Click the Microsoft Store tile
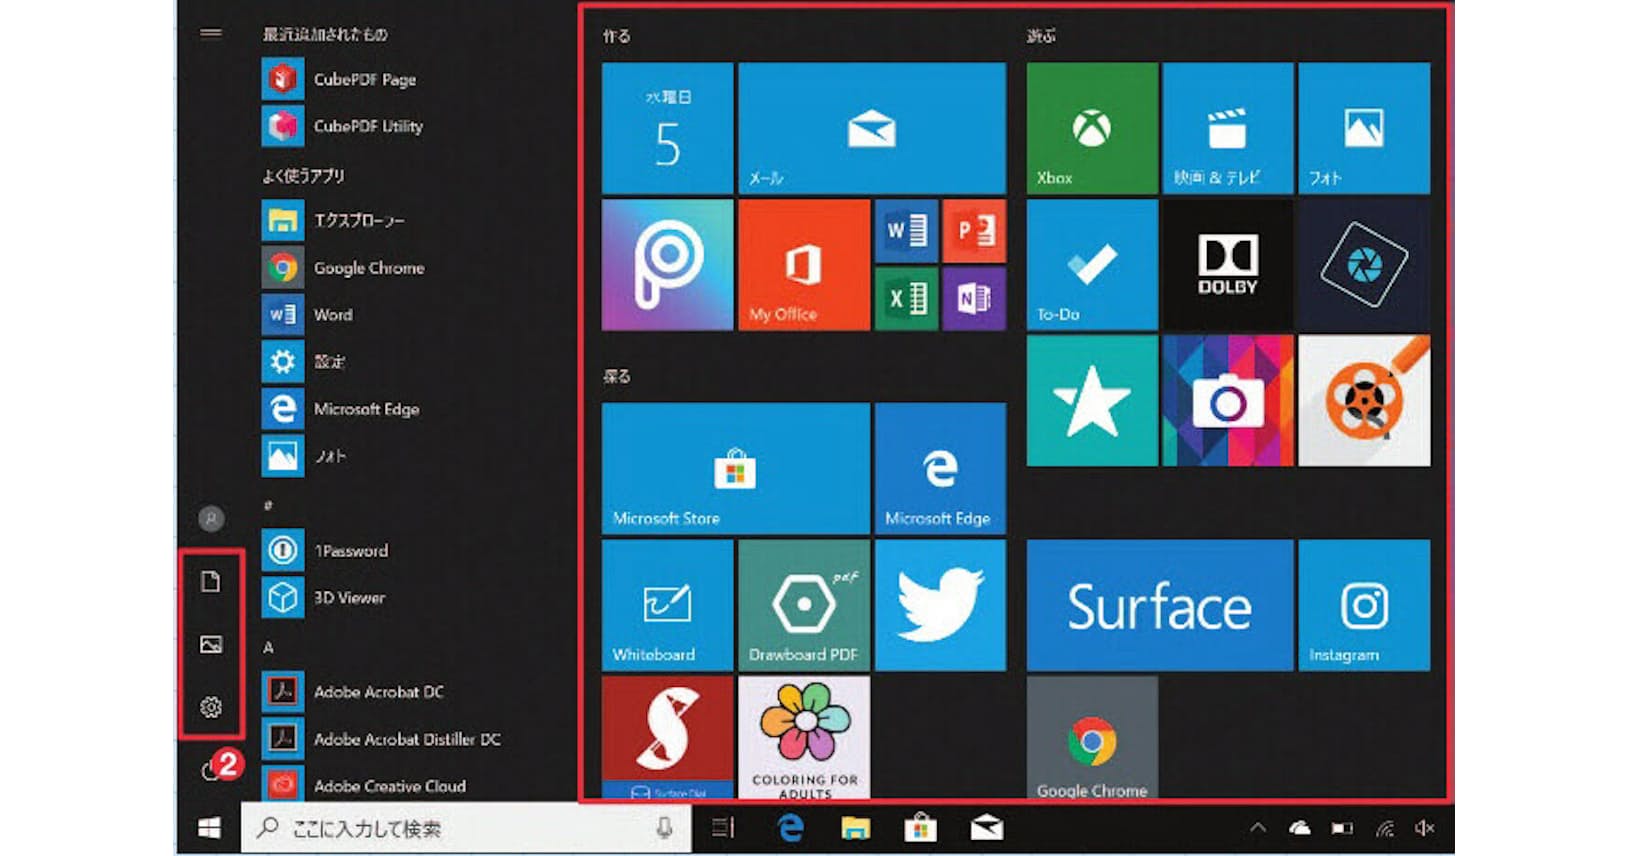 pyautogui.click(x=735, y=468)
